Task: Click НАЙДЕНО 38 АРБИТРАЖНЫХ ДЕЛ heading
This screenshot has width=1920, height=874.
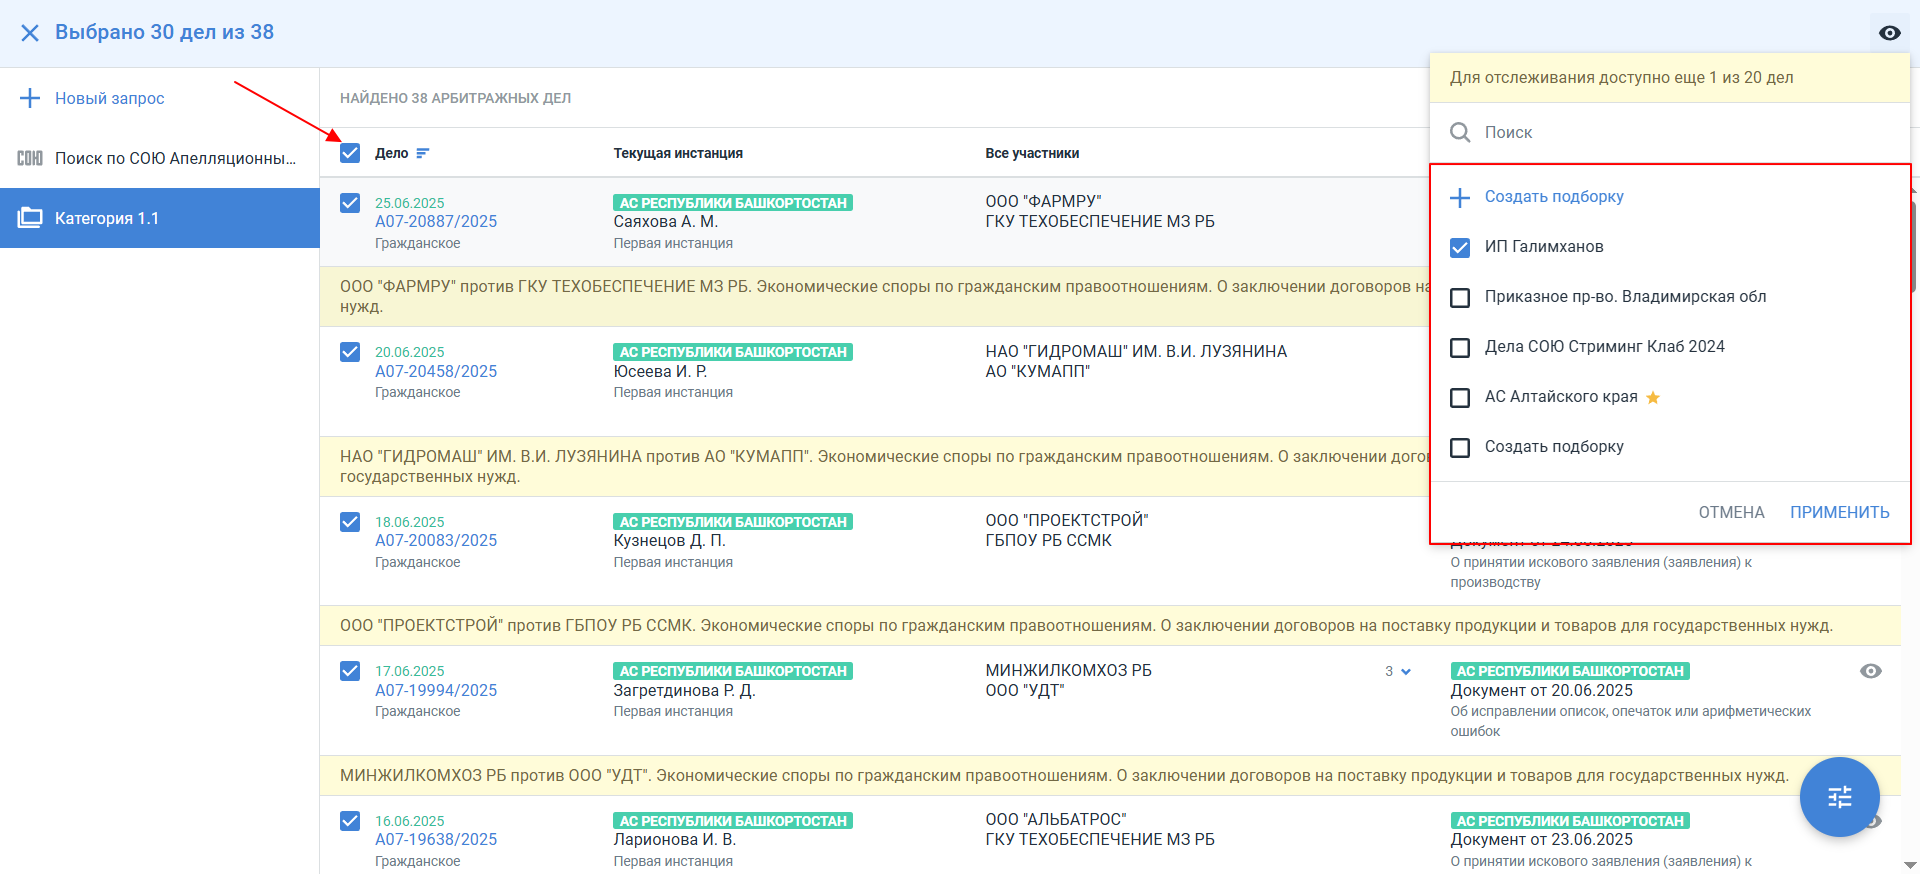Action: 455,98
